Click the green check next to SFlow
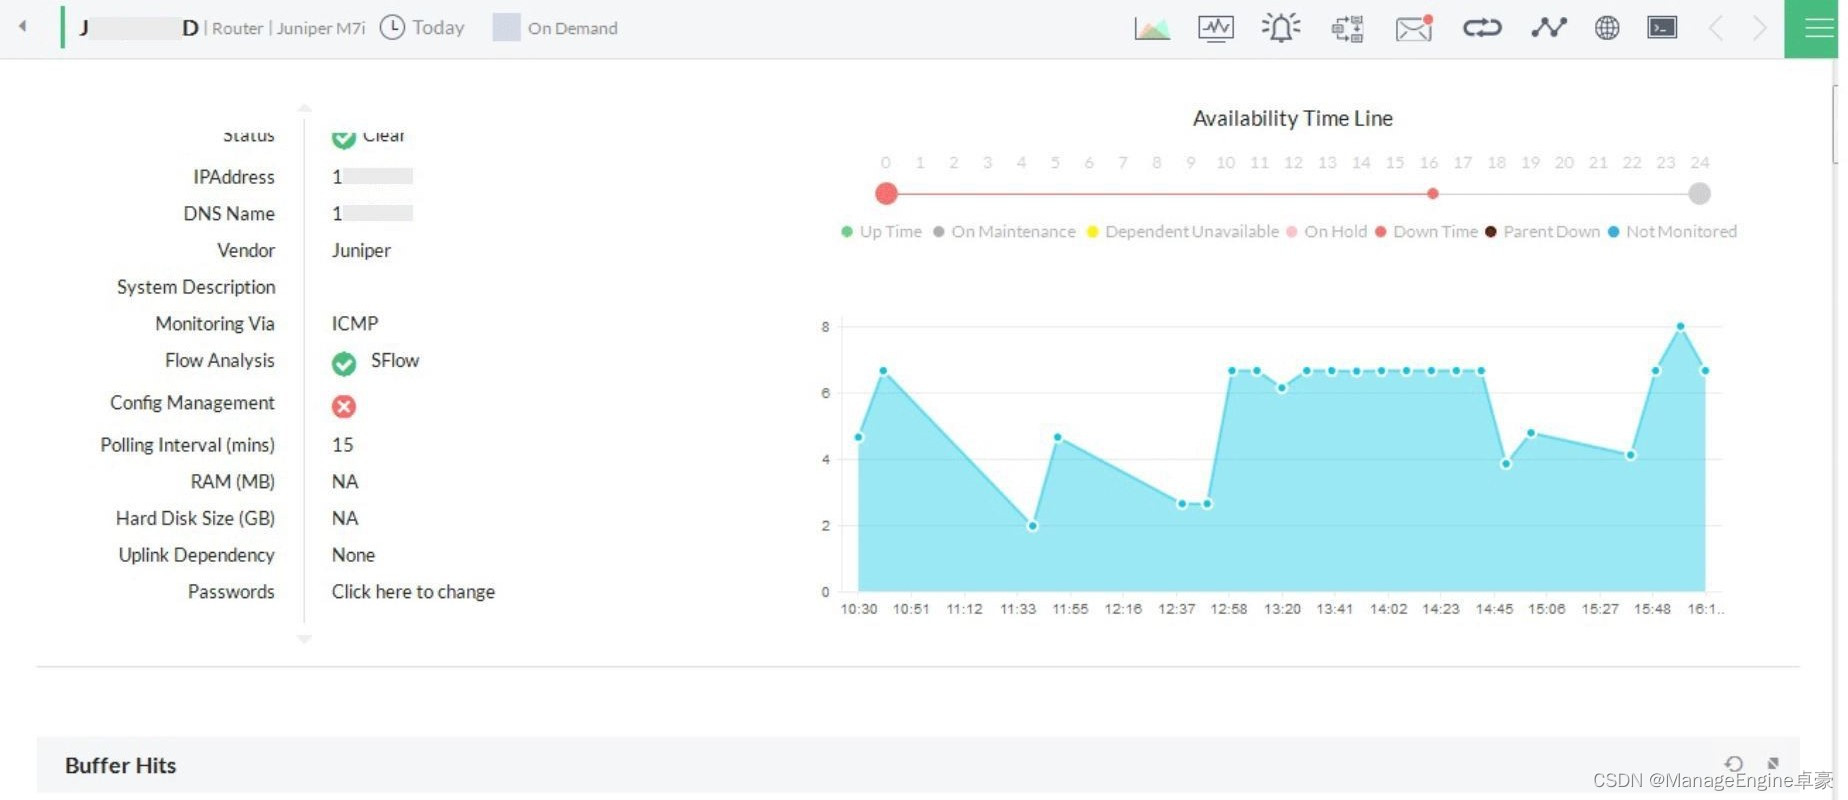This screenshot has height=800, width=1848. tap(344, 364)
